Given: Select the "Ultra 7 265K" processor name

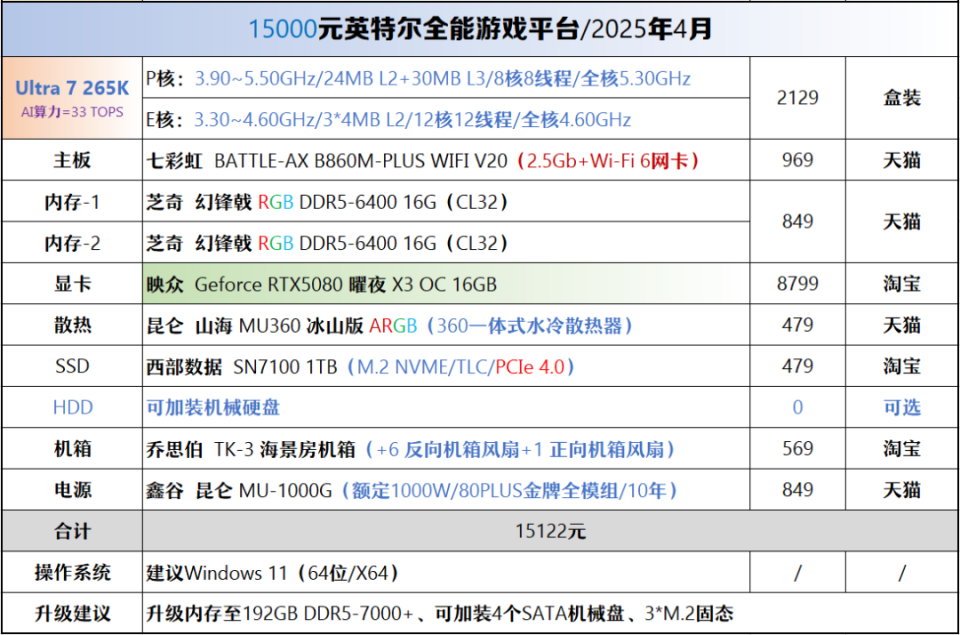Looking at the screenshot, I should [x=72, y=88].
